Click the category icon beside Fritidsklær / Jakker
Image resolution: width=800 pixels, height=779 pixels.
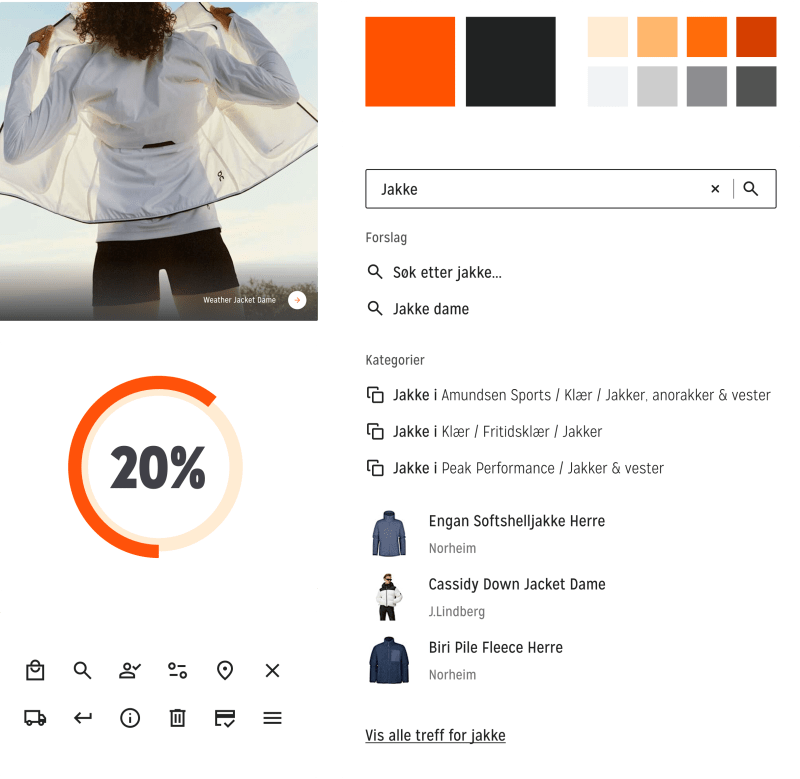click(x=375, y=432)
